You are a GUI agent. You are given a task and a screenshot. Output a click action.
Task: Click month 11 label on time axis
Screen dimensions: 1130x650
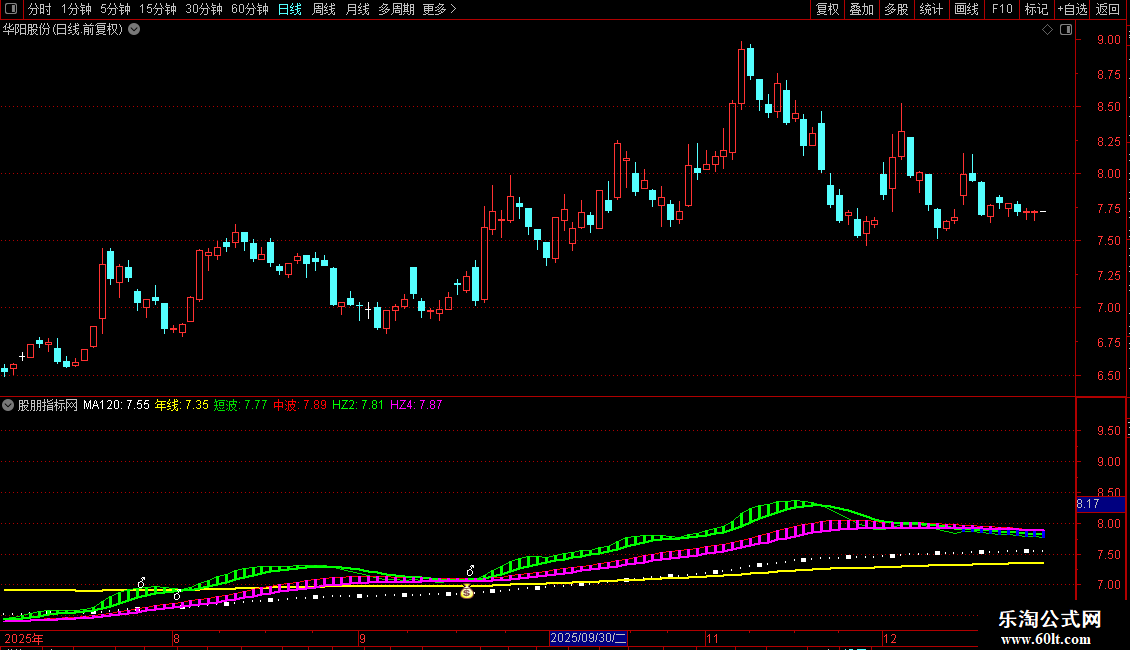point(712,638)
